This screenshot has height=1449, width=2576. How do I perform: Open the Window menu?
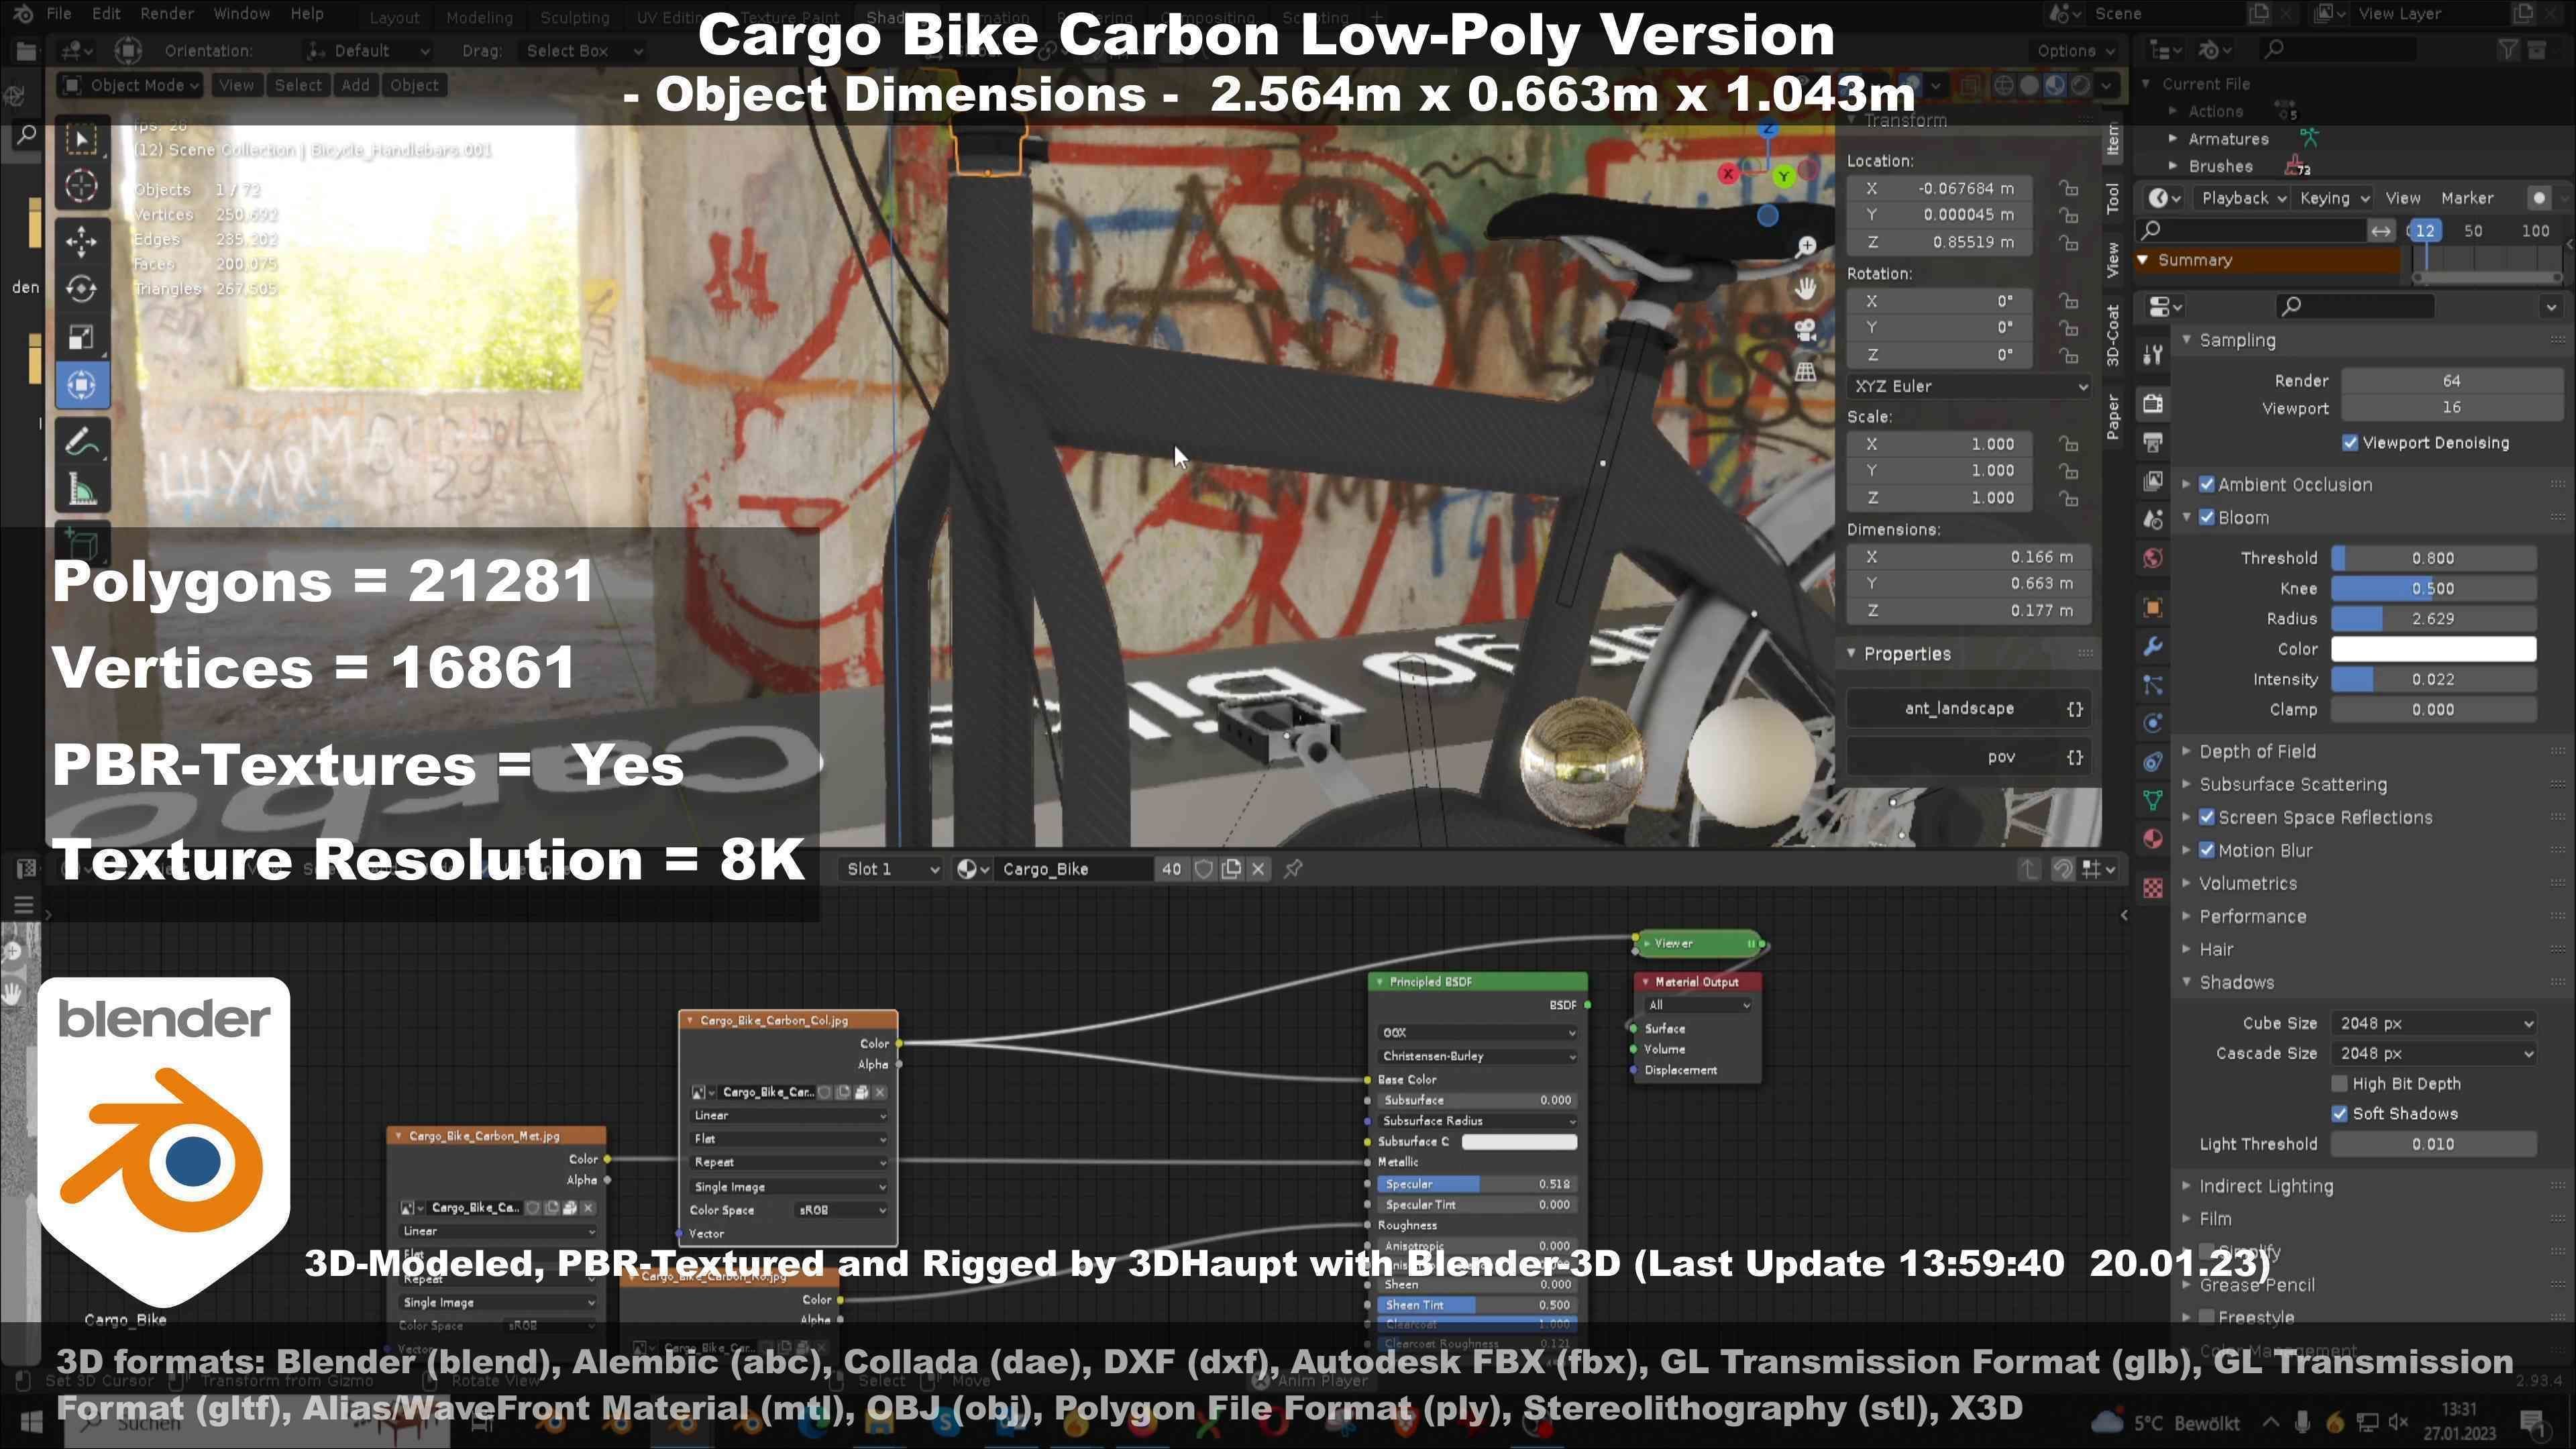pos(242,14)
